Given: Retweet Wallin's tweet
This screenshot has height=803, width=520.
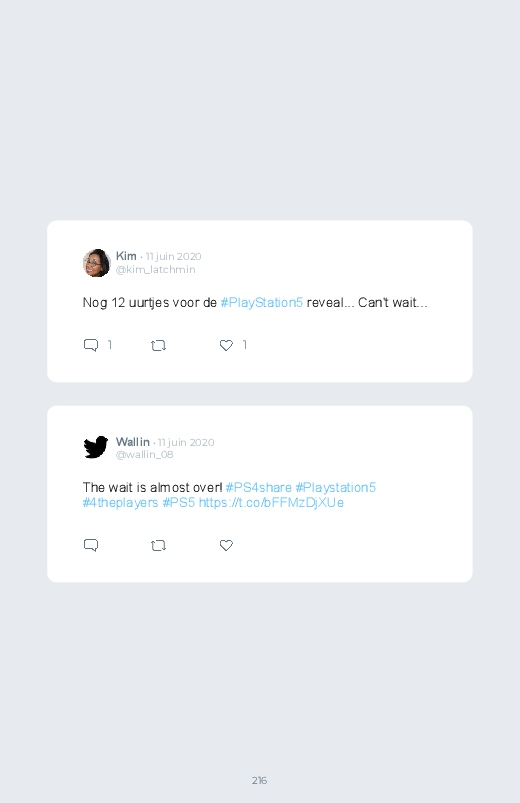Looking at the screenshot, I should [158, 546].
